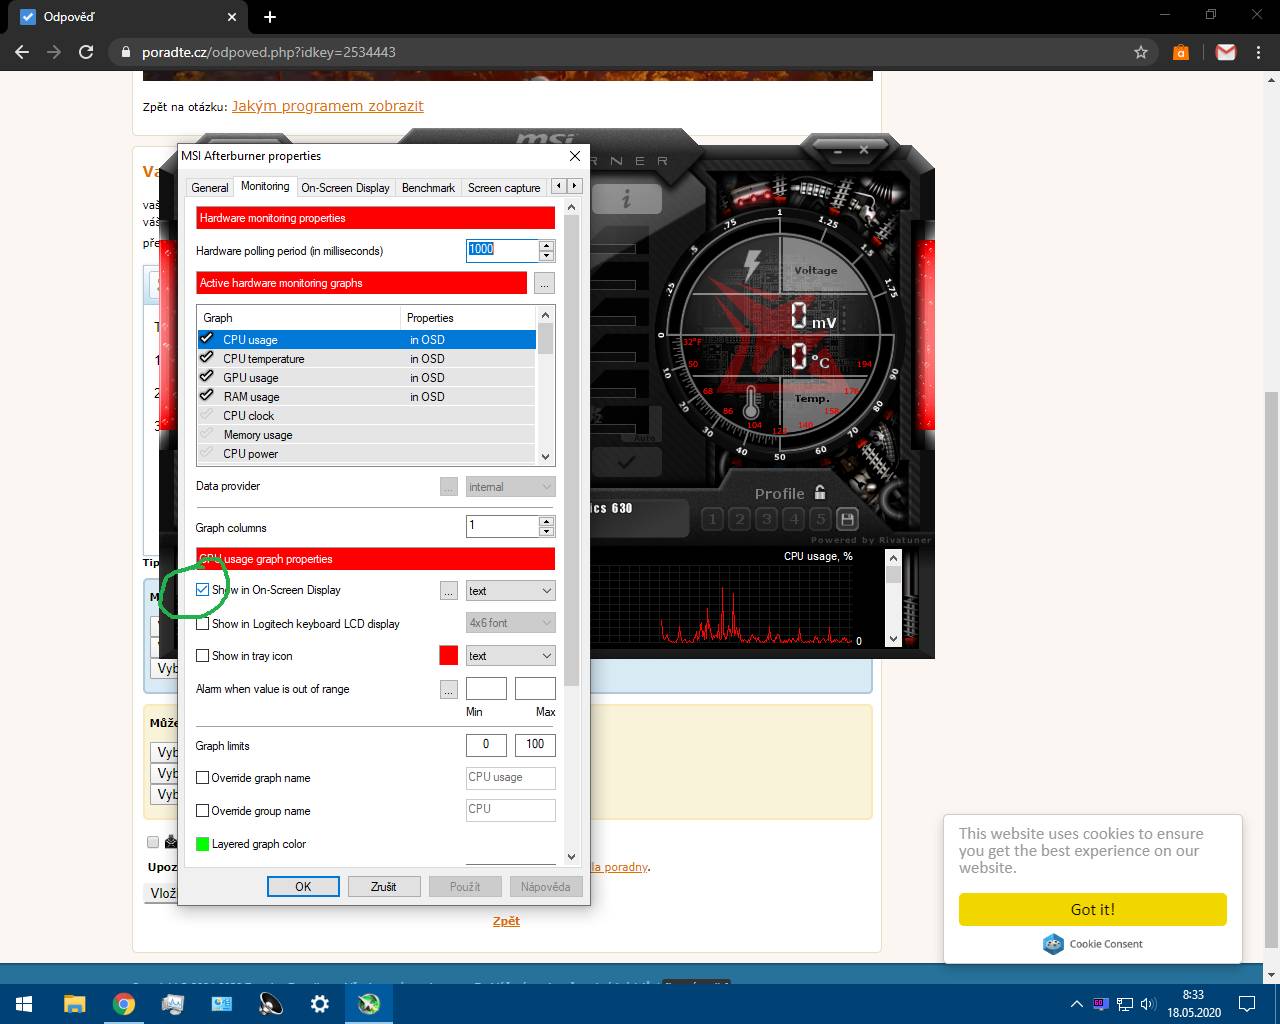Click the red tray icon color swatch
The width and height of the screenshot is (1280, 1024).
[x=449, y=656]
